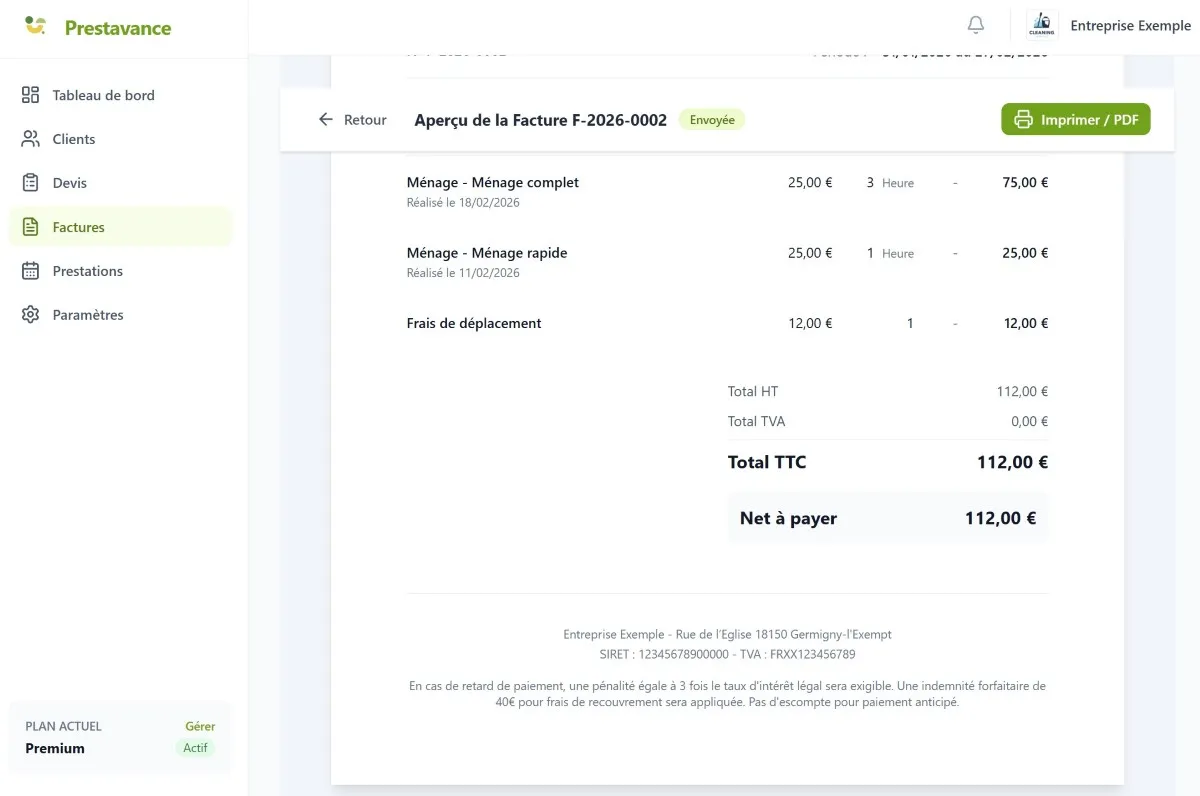Click the Paramètres gear icon
This screenshot has height=796, width=1200.
(31, 315)
